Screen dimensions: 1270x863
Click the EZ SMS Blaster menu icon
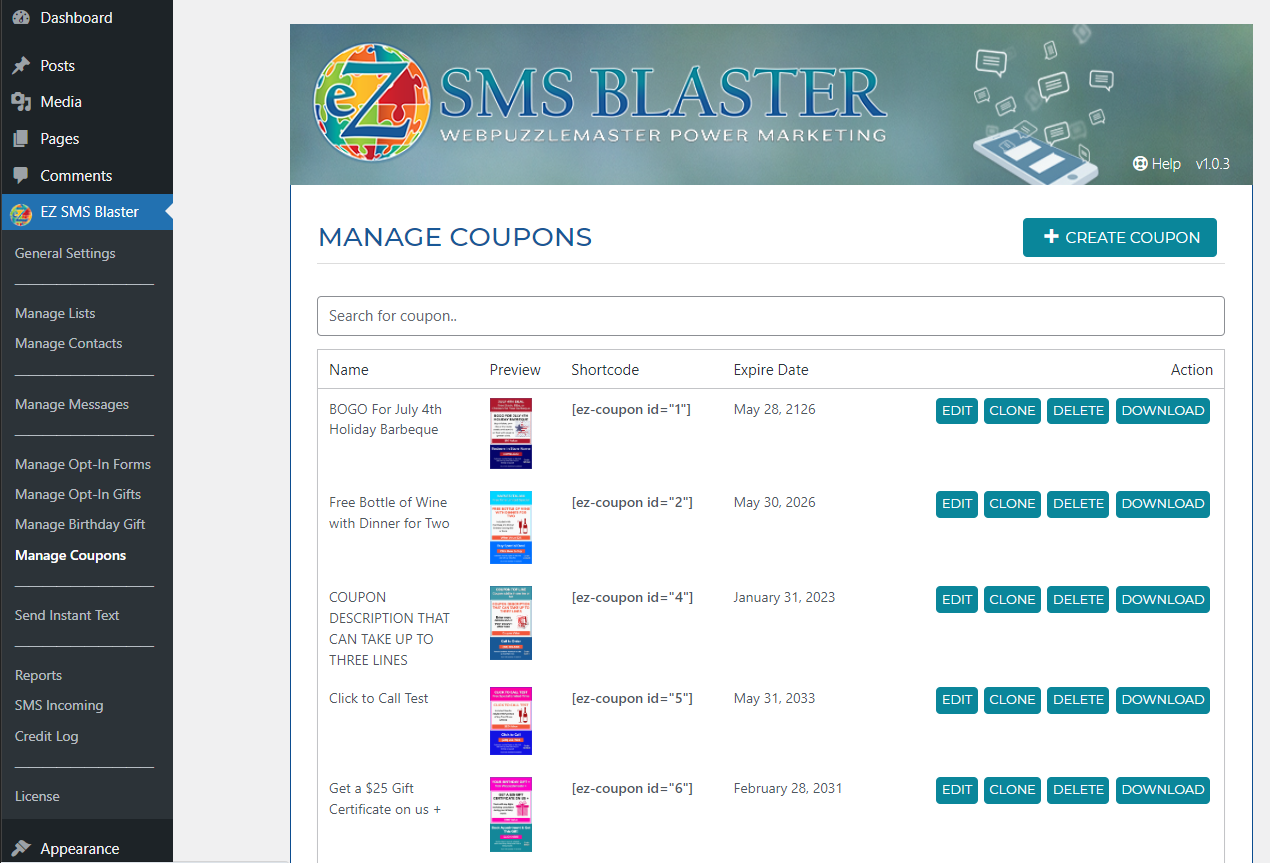(x=21, y=213)
